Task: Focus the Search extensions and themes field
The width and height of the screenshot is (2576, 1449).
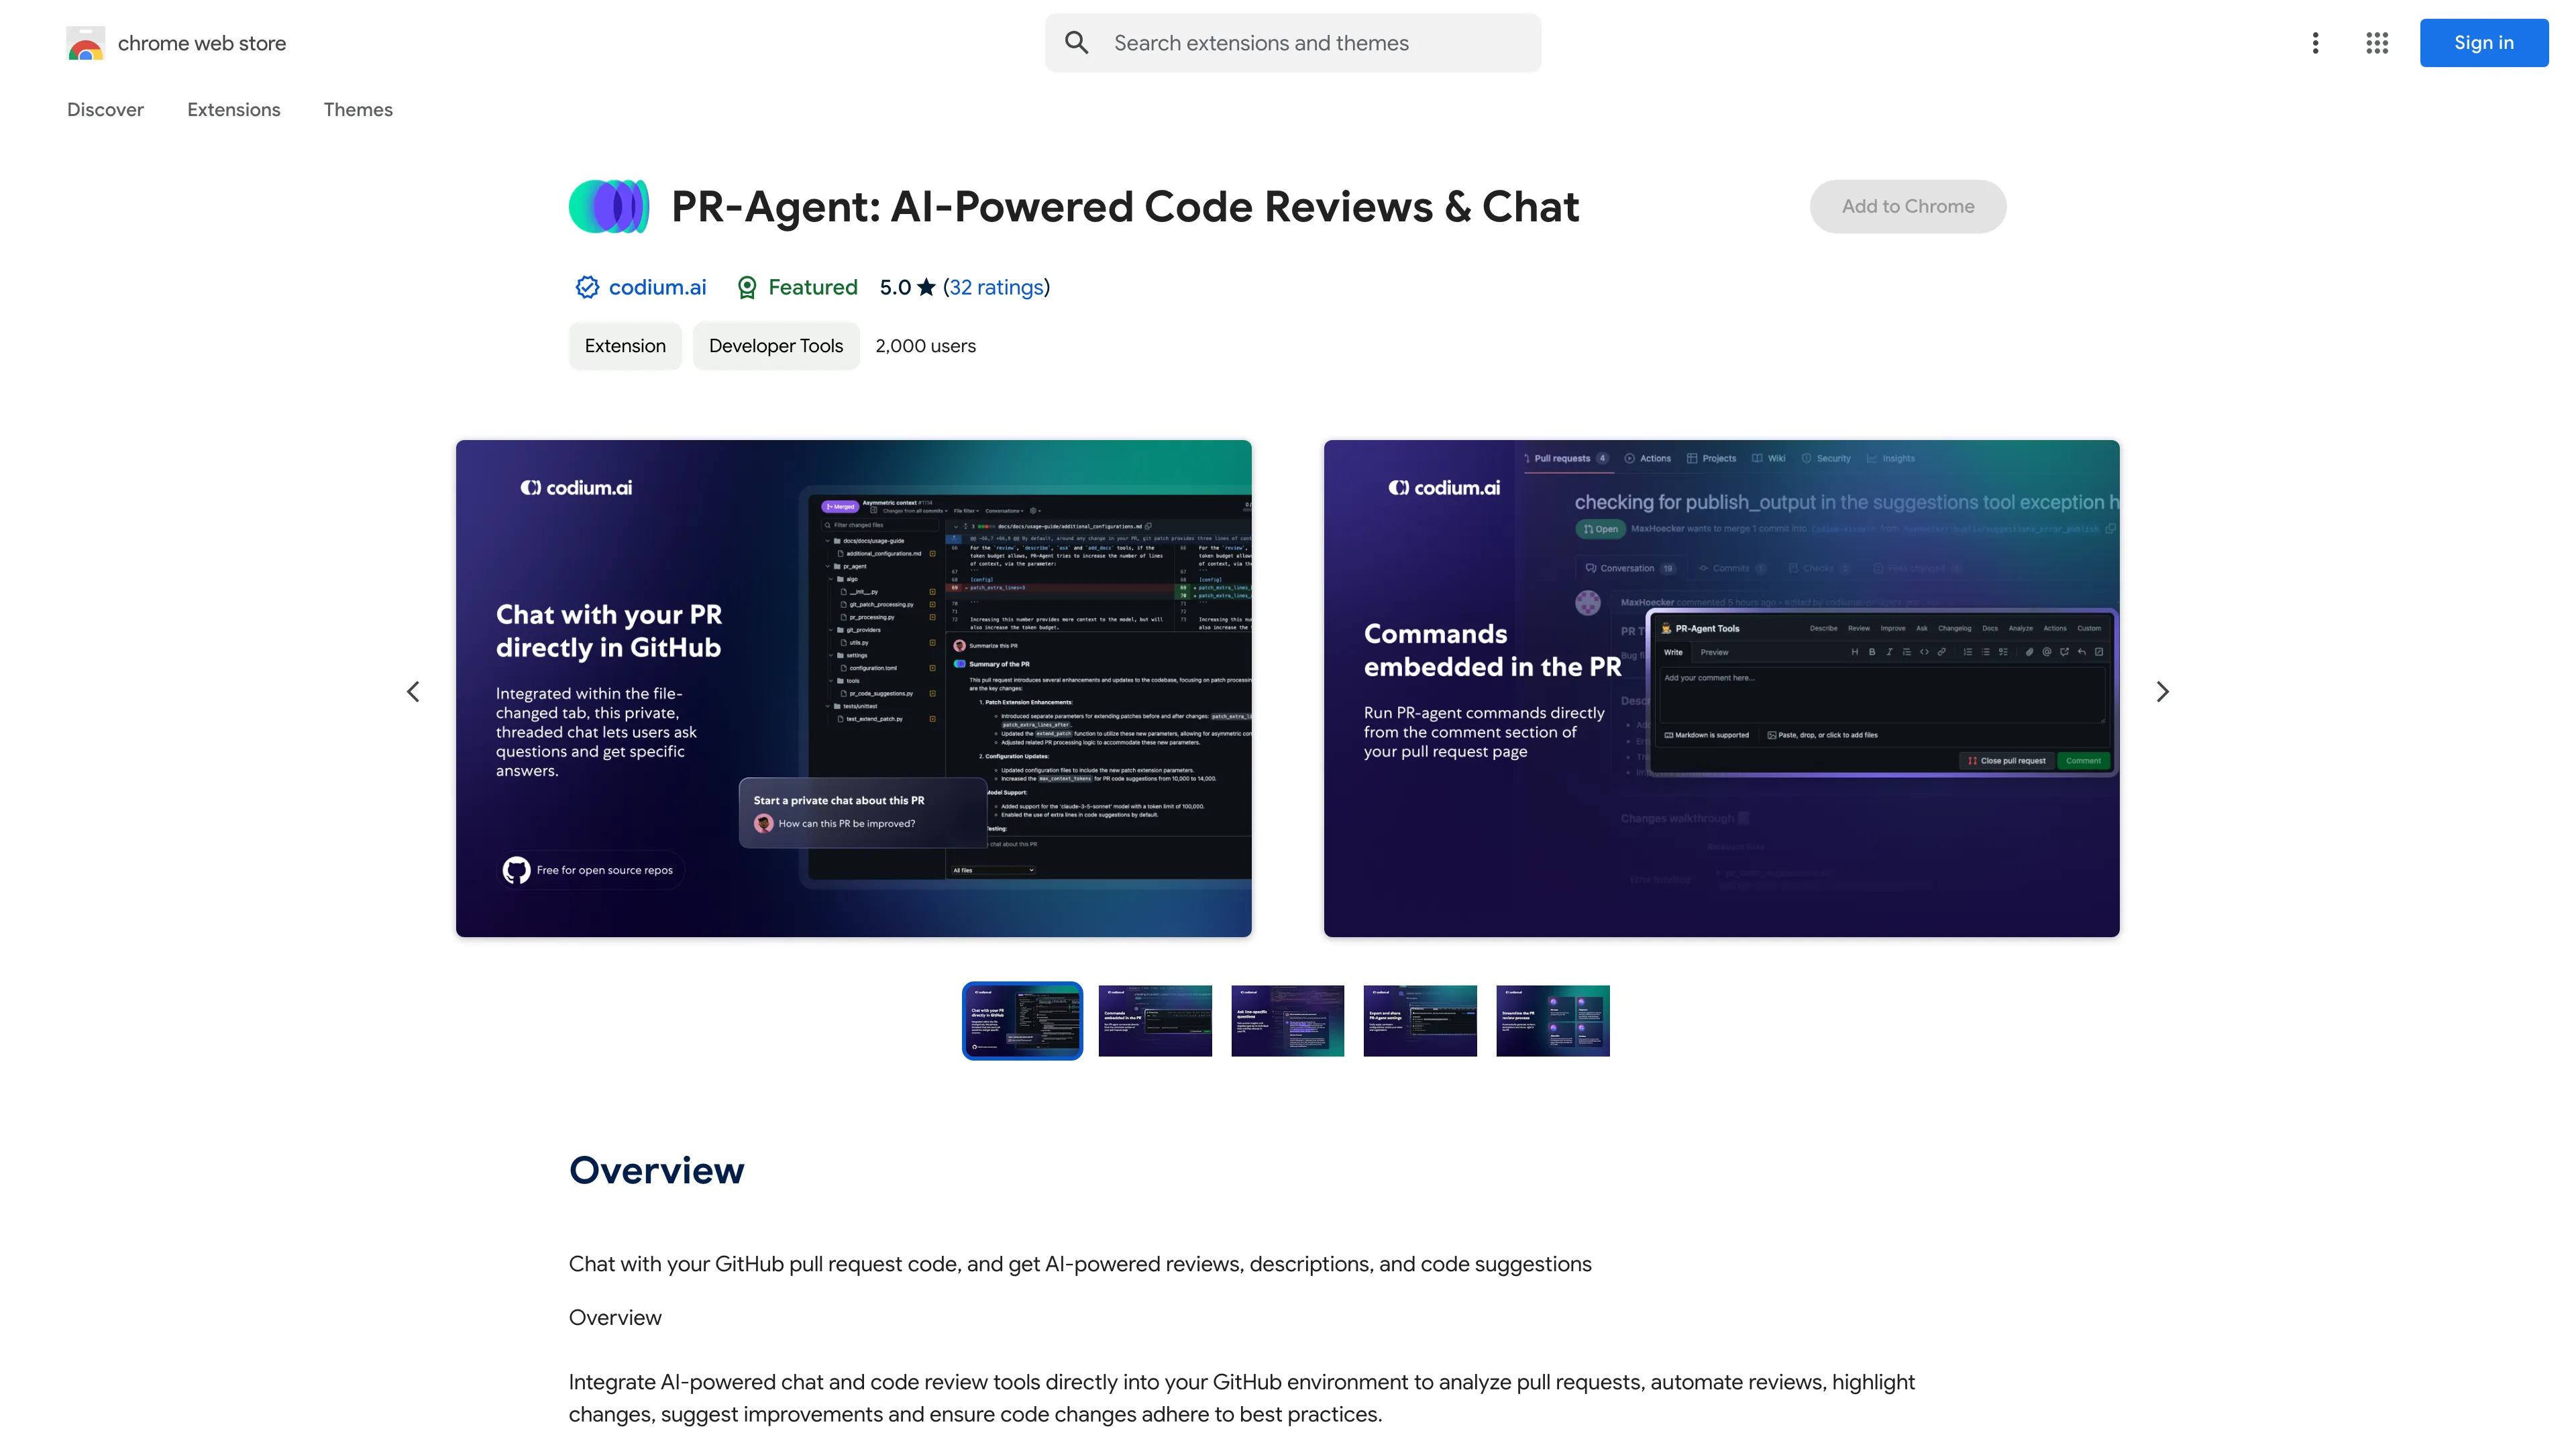Action: click(x=1292, y=43)
